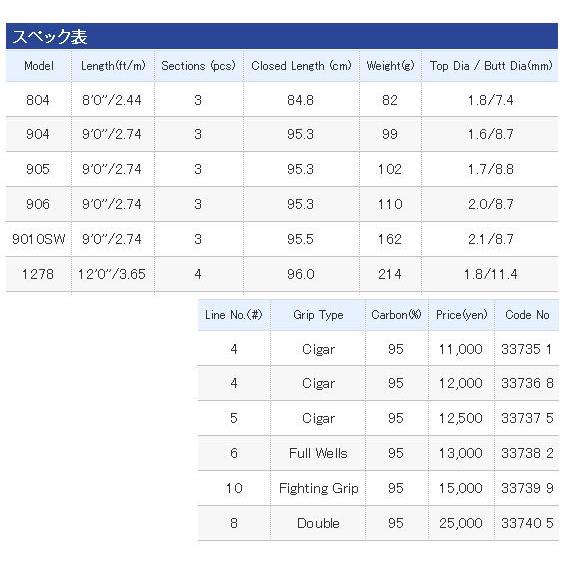Viewport: 568px width, 568px height.
Task: Click the スペック表 blue header bar
Action: point(282,36)
